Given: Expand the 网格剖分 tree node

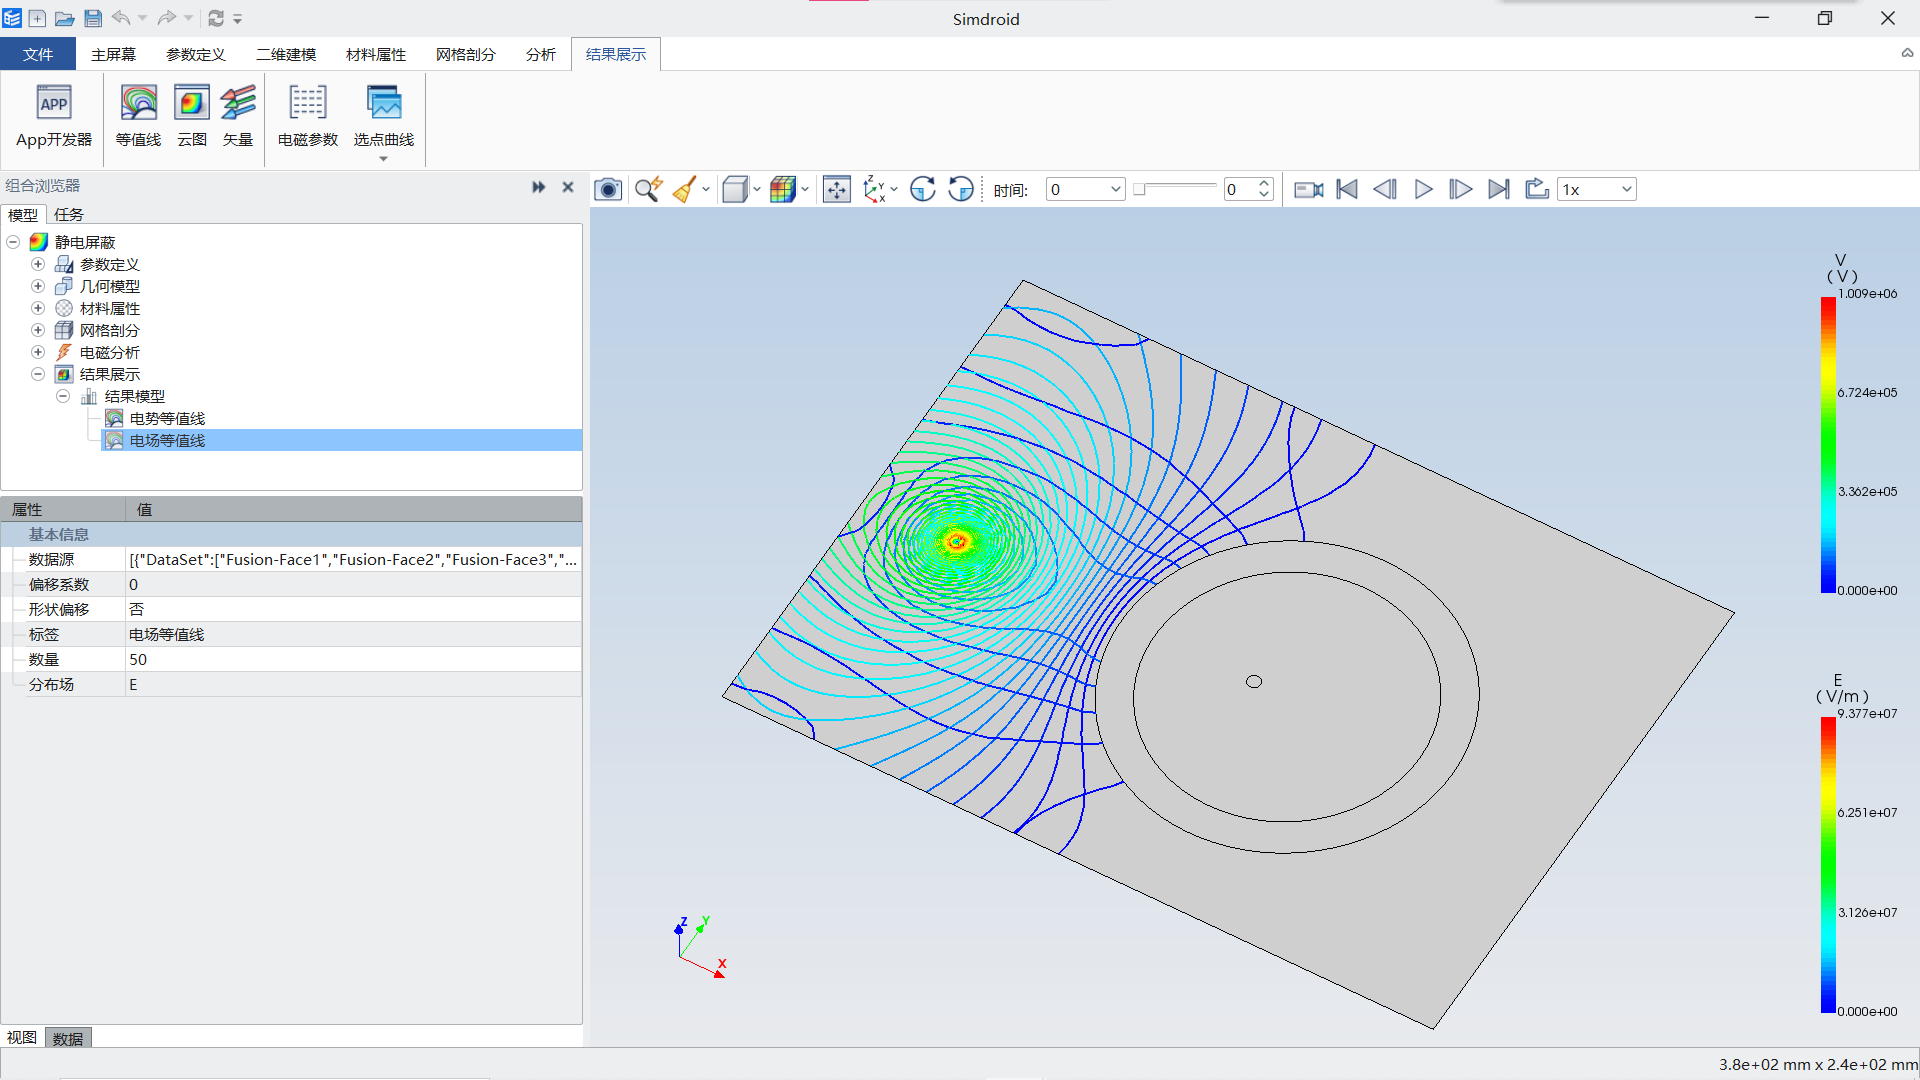Looking at the screenshot, I should pyautogui.click(x=38, y=330).
